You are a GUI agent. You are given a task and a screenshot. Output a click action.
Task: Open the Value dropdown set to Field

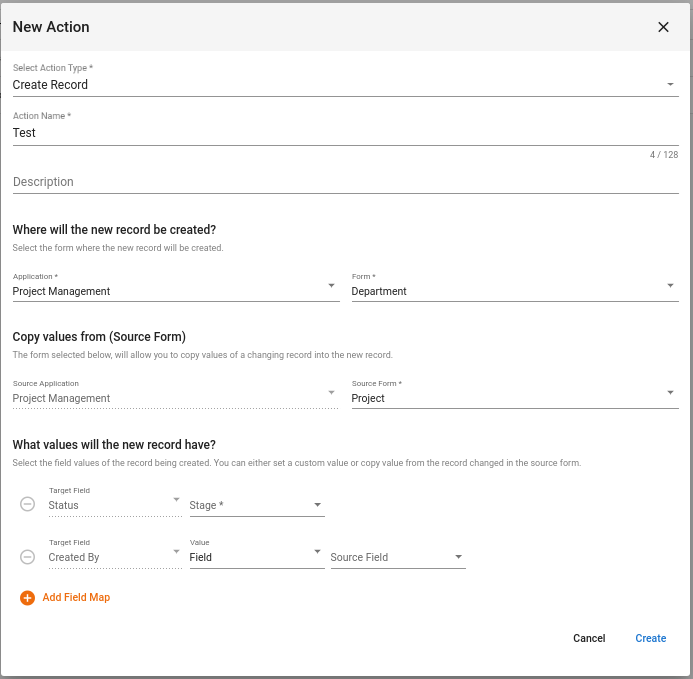pyautogui.click(x=257, y=557)
